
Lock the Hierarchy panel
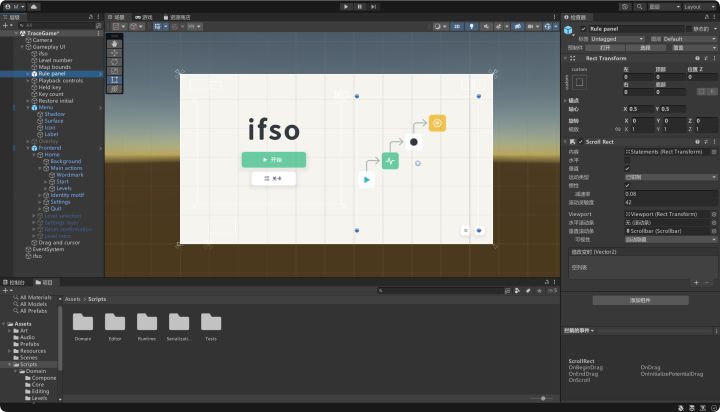90,17
